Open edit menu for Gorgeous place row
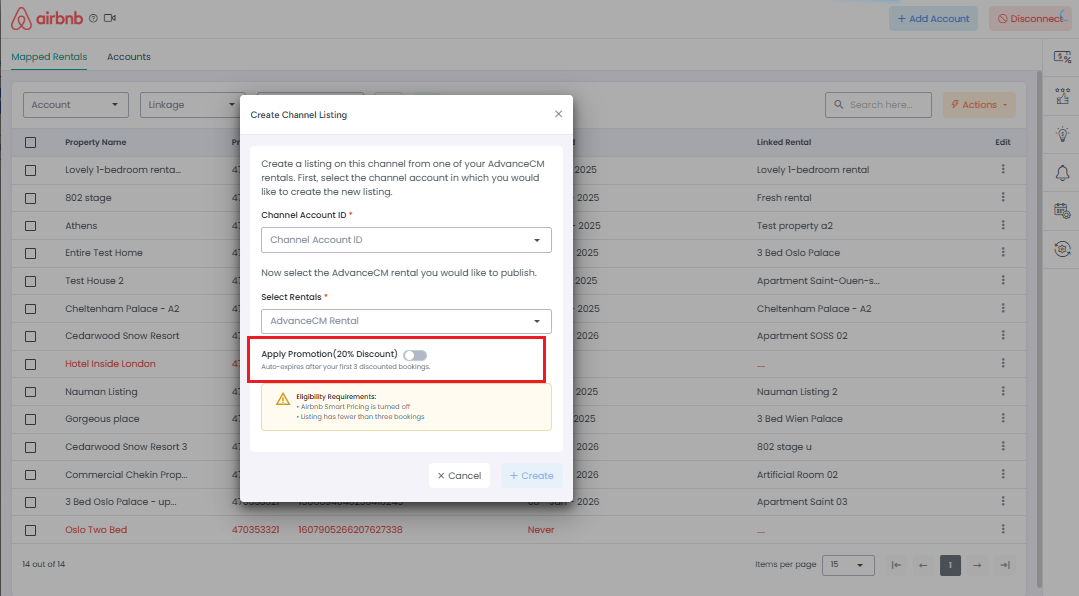 point(1003,418)
